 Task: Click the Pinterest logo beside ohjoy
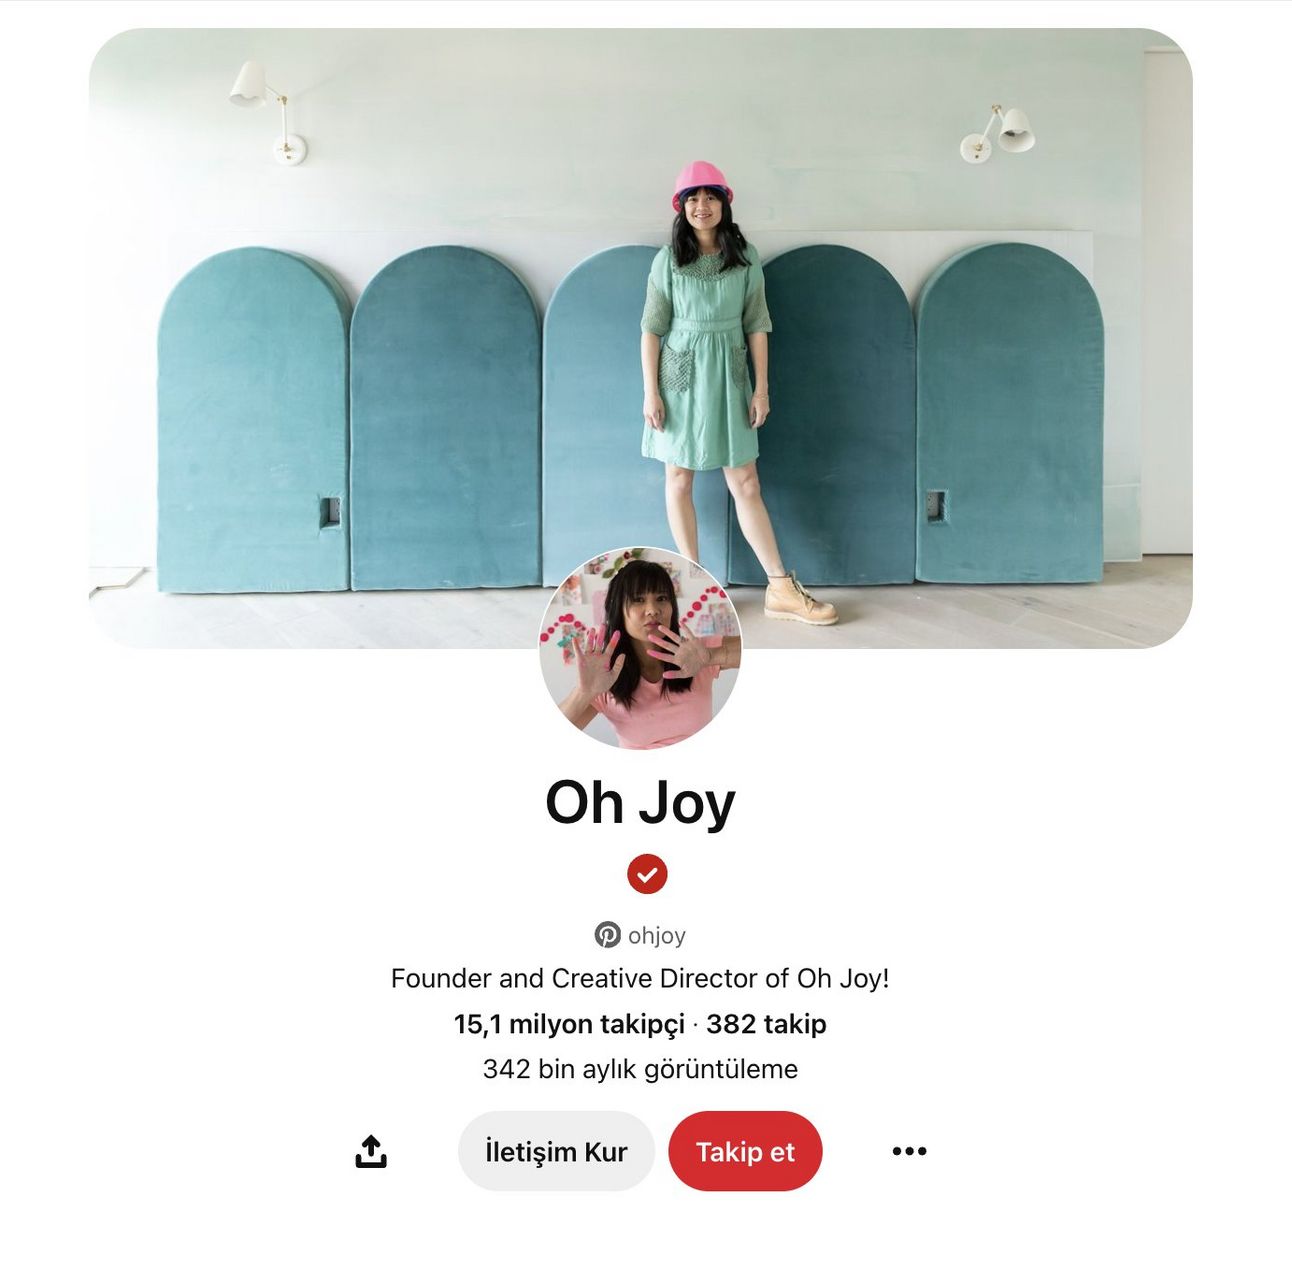[x=607, y=935]
